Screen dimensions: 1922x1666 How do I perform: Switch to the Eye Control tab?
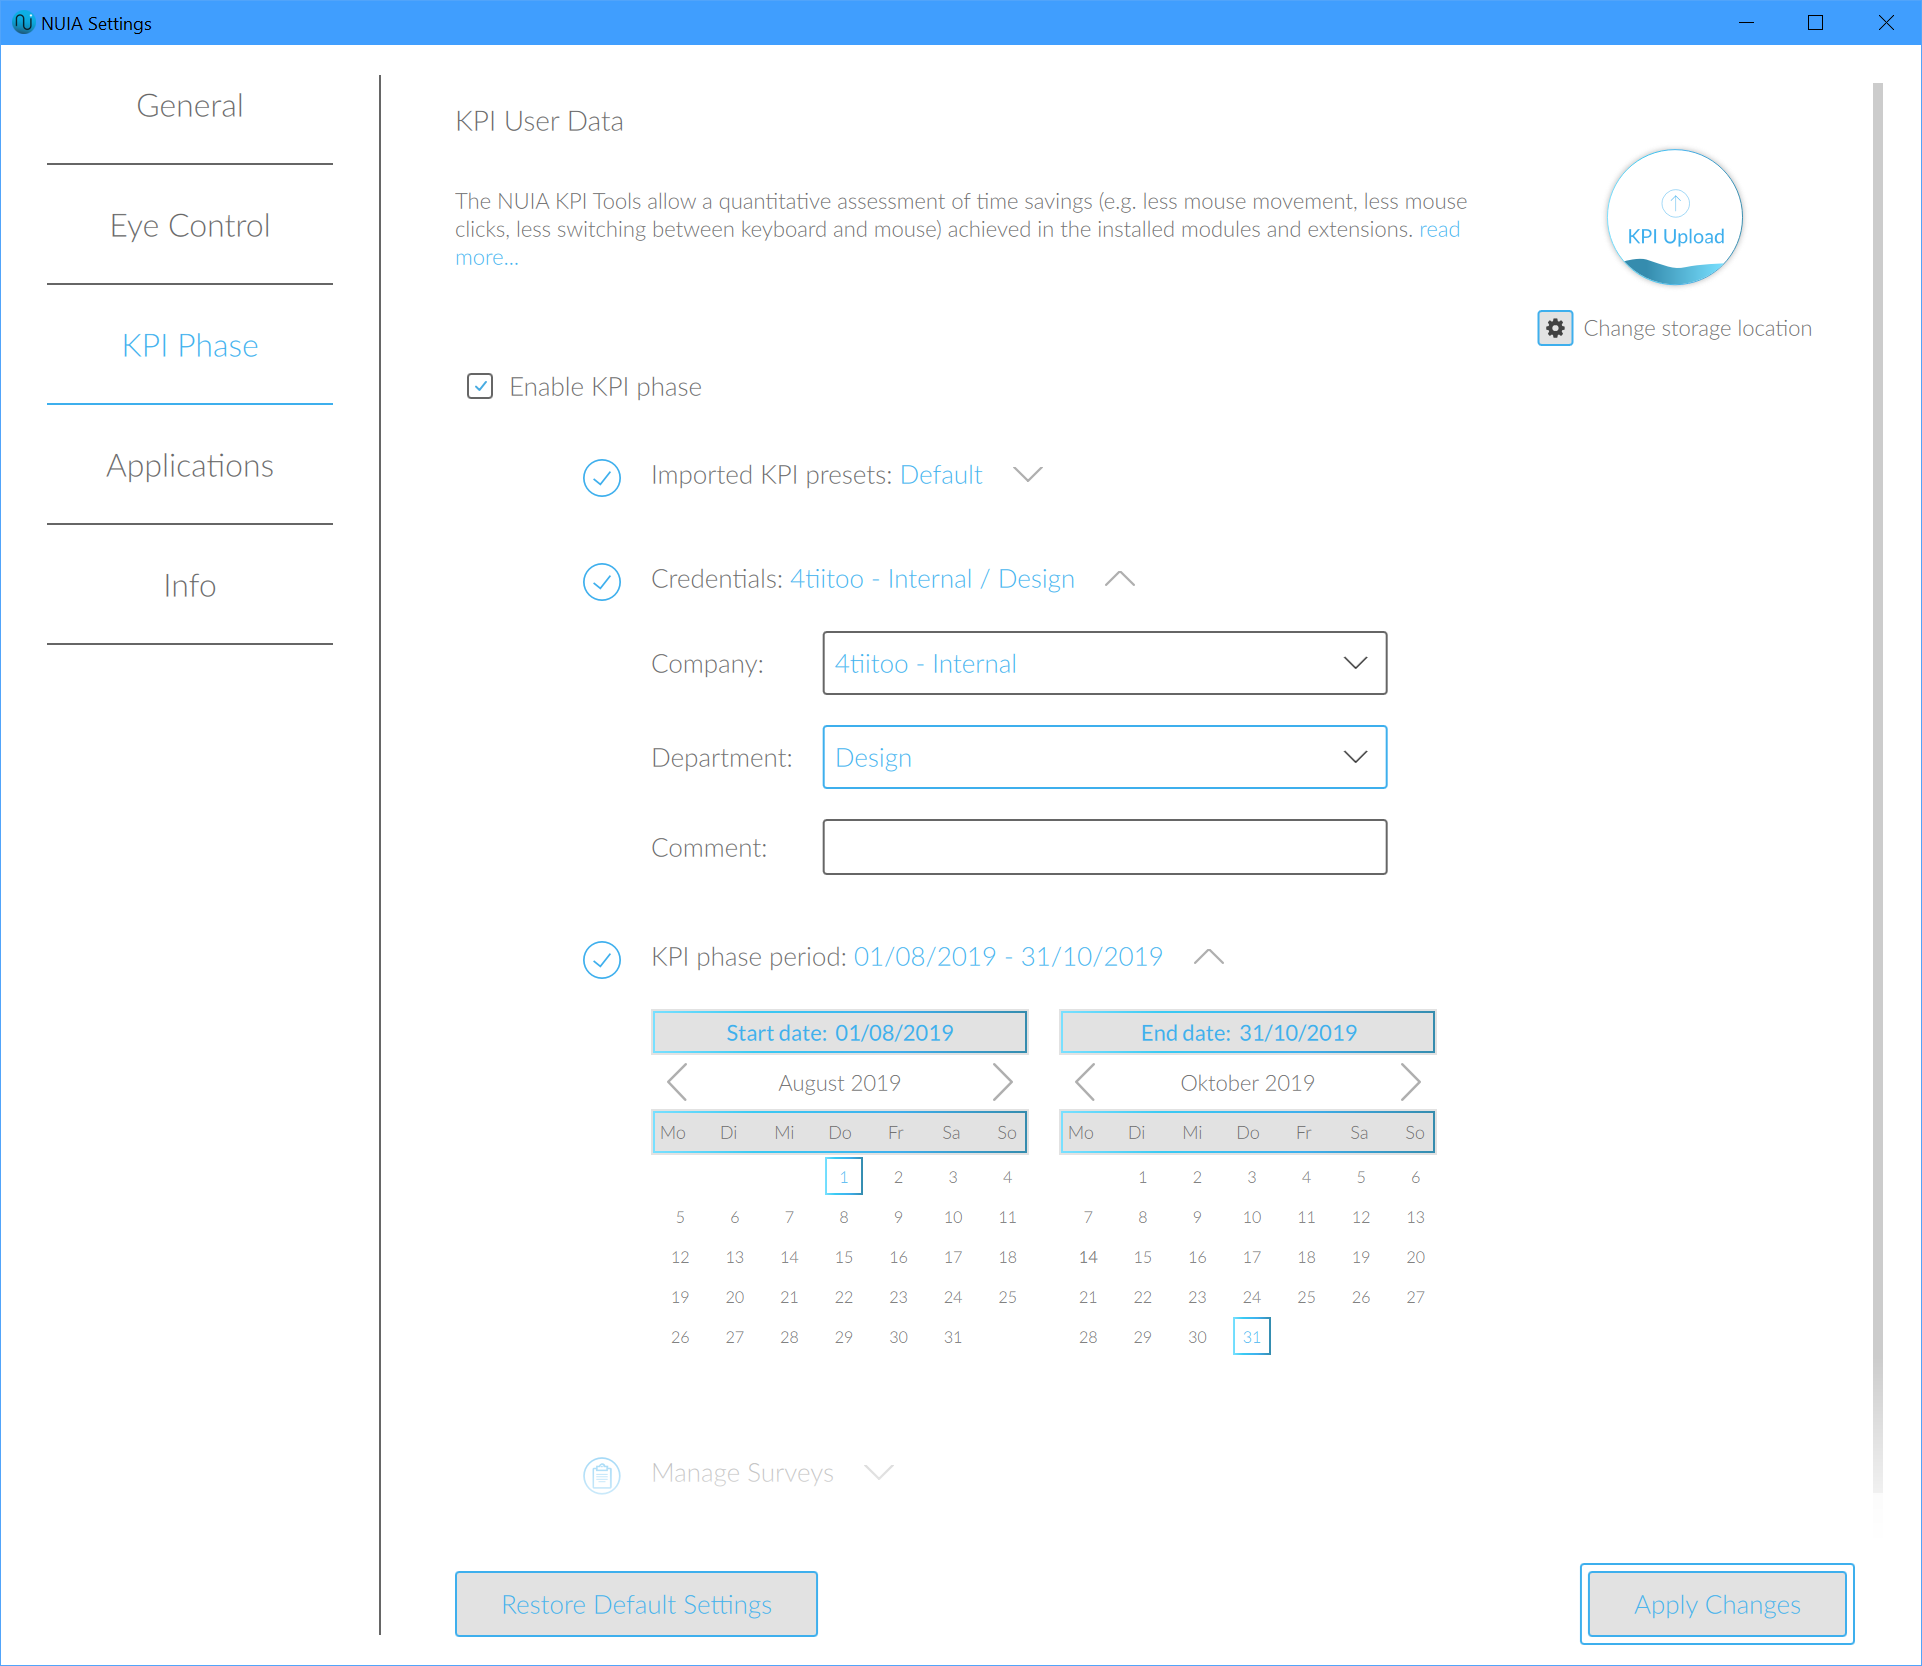190,225
